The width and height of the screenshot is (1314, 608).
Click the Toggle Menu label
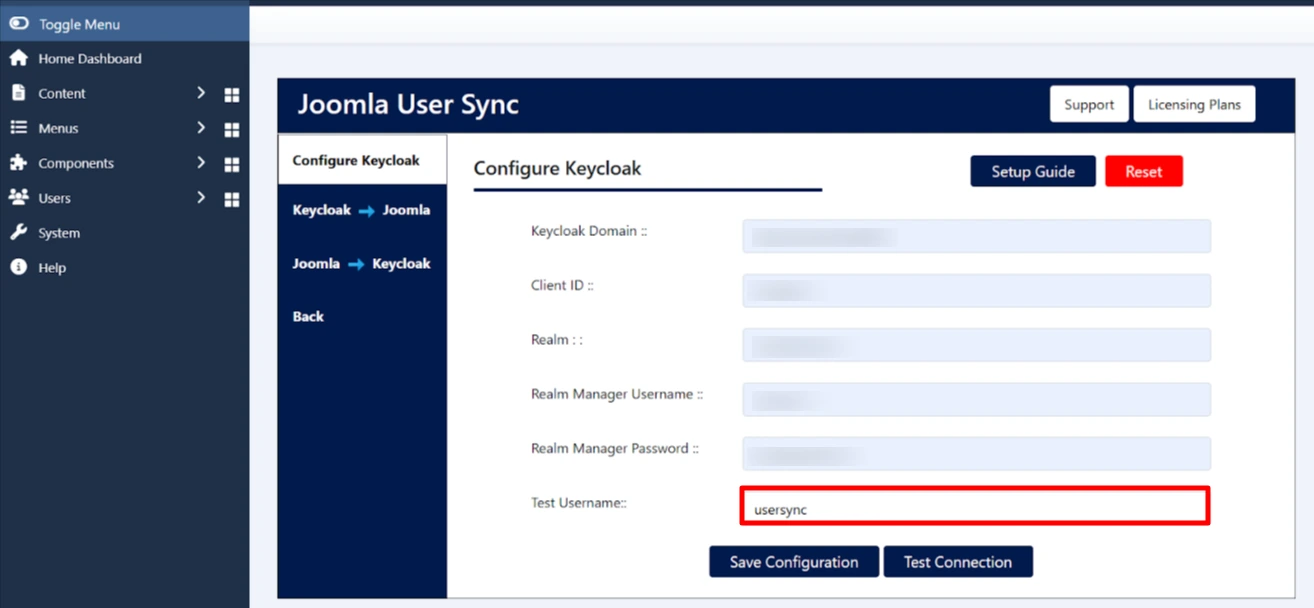coord(79,24)
